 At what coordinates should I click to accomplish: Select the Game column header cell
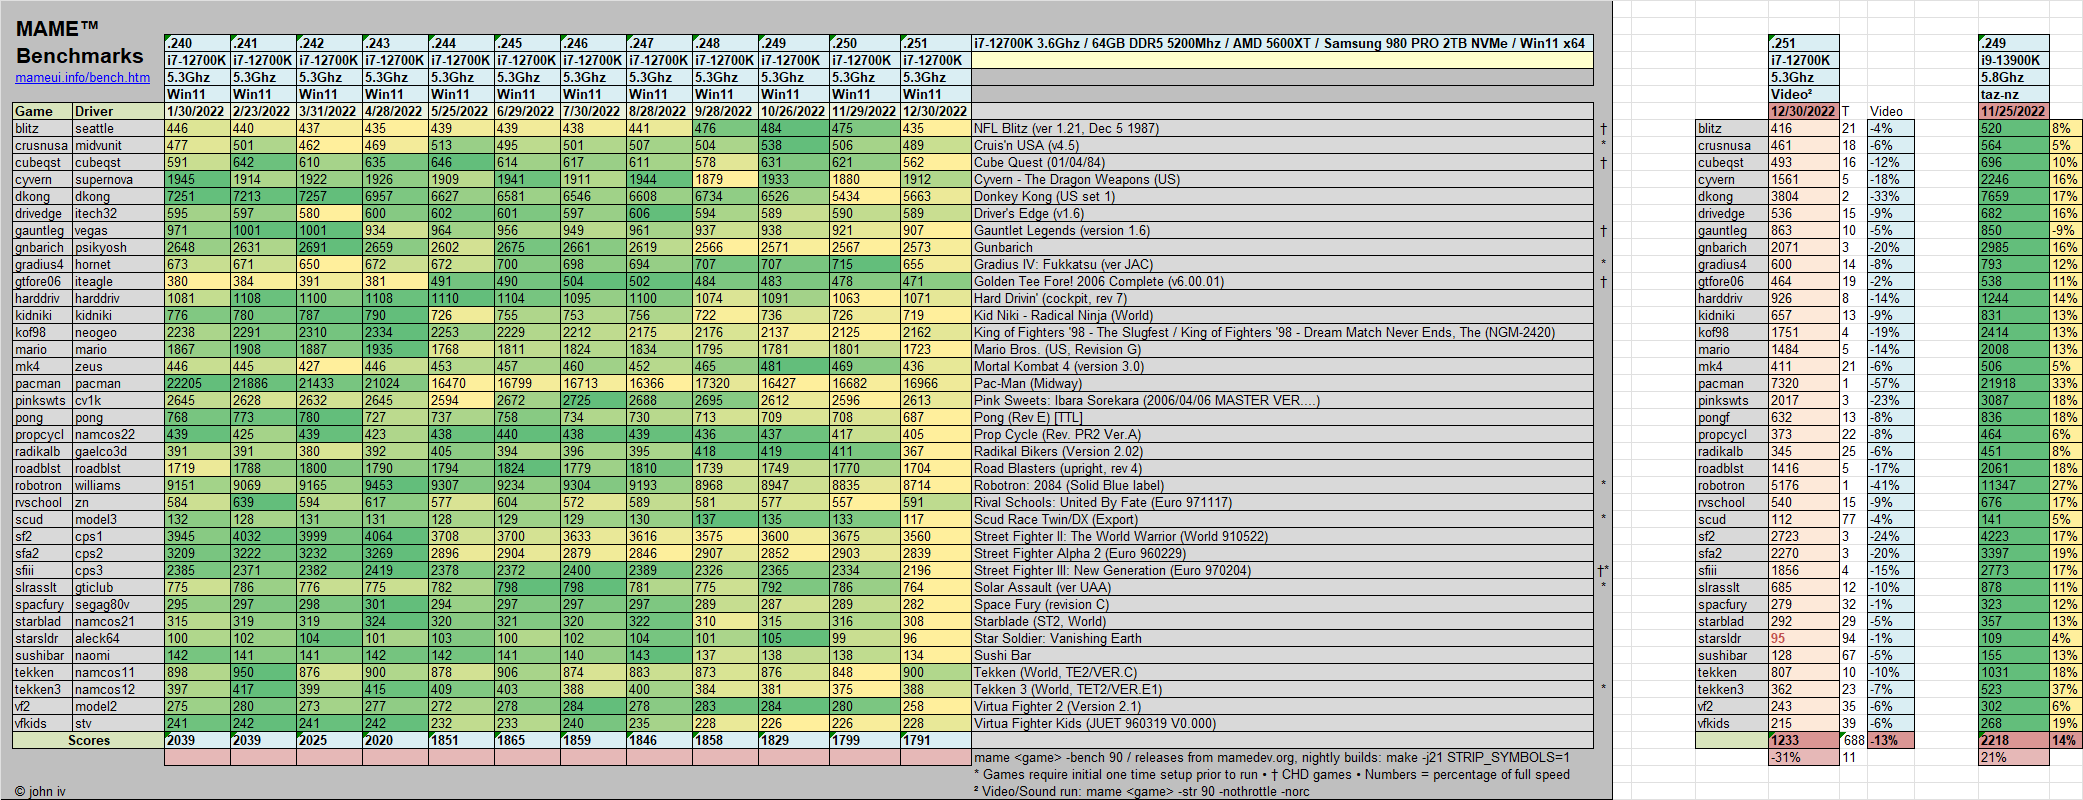[x=42, y=111]
